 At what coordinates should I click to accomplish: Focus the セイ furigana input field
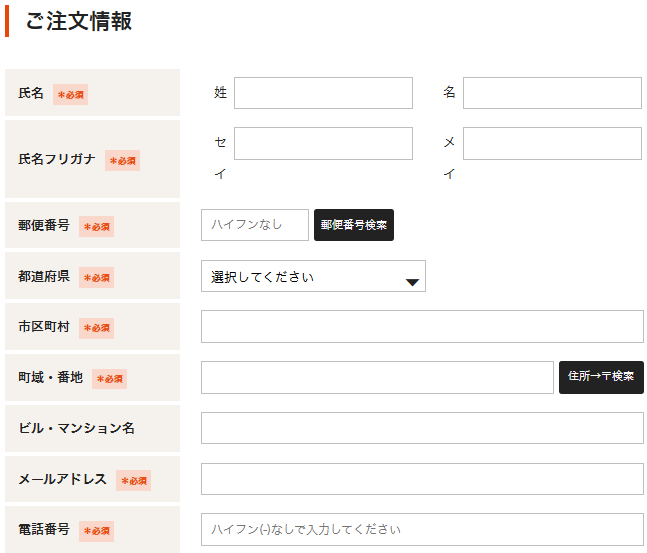point(323,143)
